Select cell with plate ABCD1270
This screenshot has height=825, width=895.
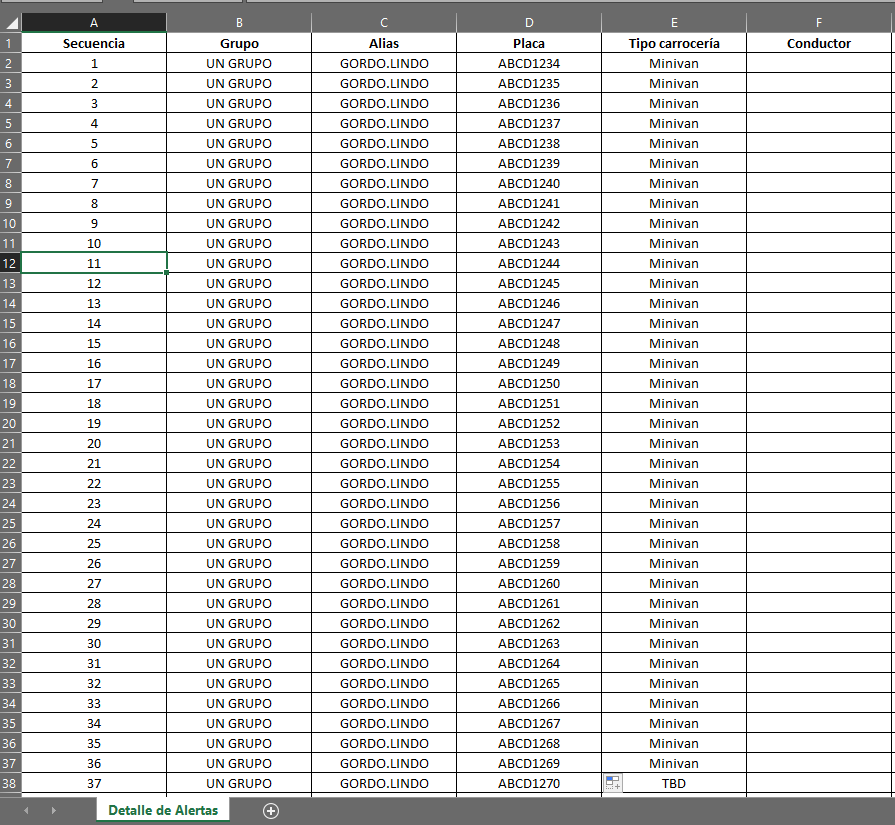(529, 783)
